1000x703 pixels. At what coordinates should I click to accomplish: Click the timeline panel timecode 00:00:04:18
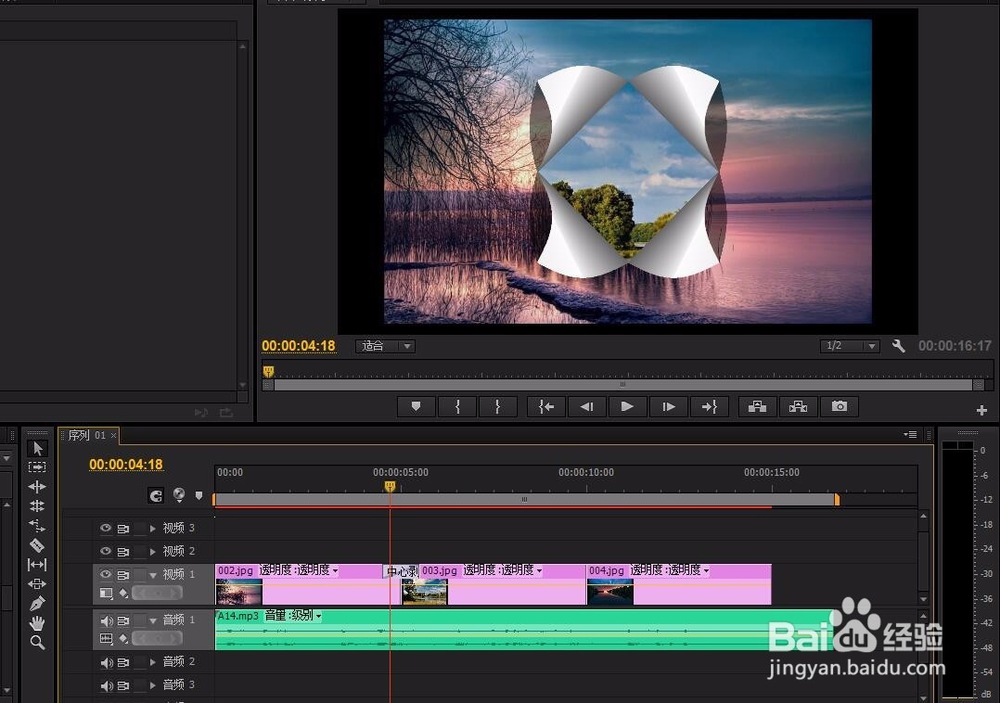click(x=126, y=464)
